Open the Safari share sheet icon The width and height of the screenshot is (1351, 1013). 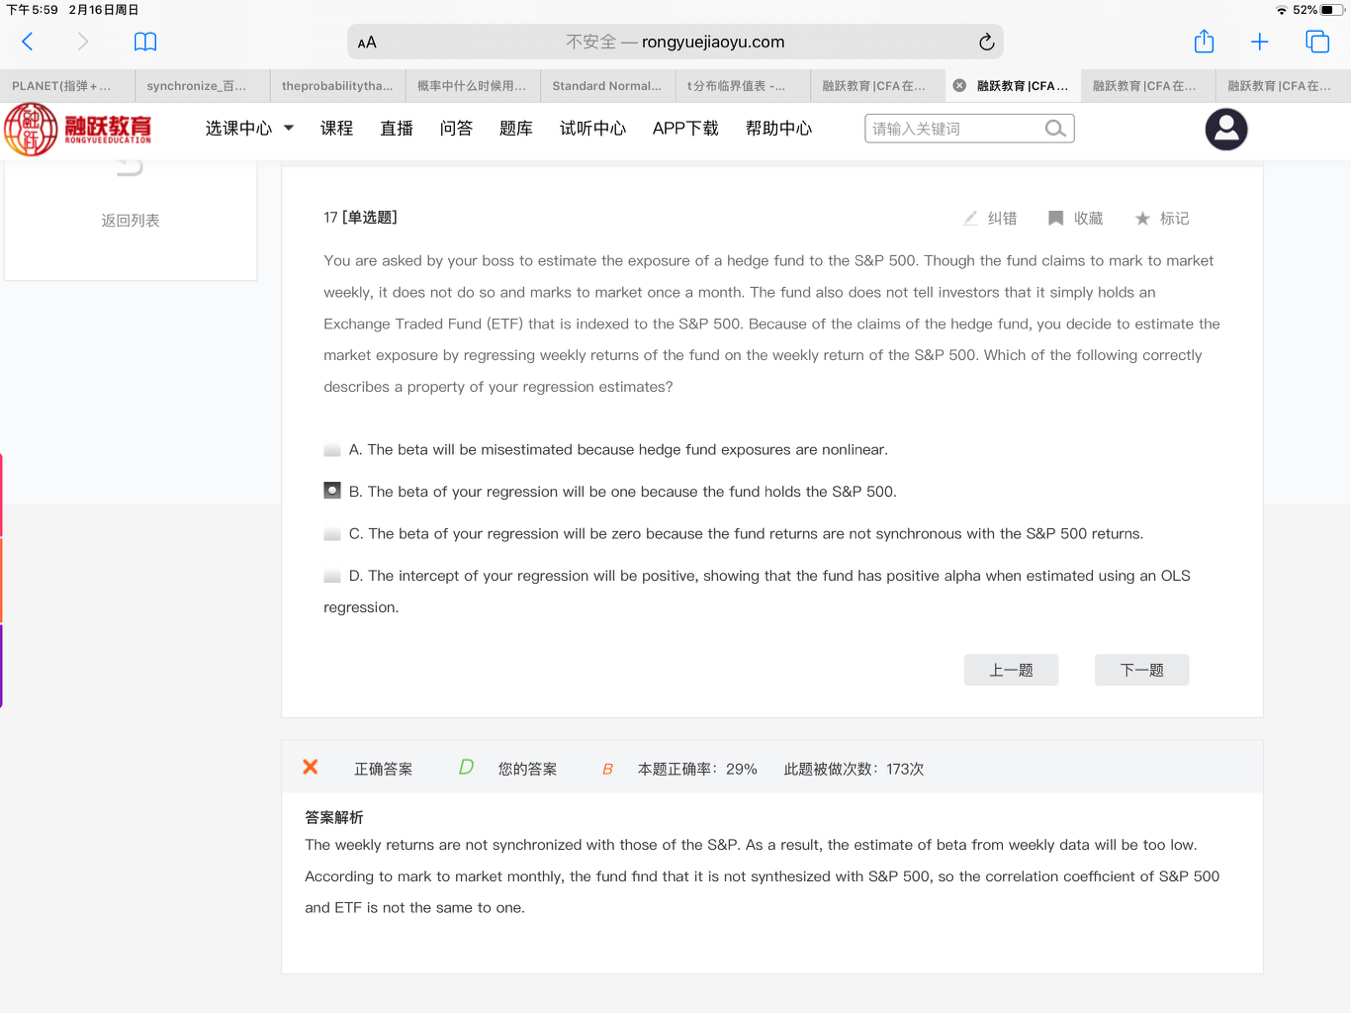click(1204, 42)
